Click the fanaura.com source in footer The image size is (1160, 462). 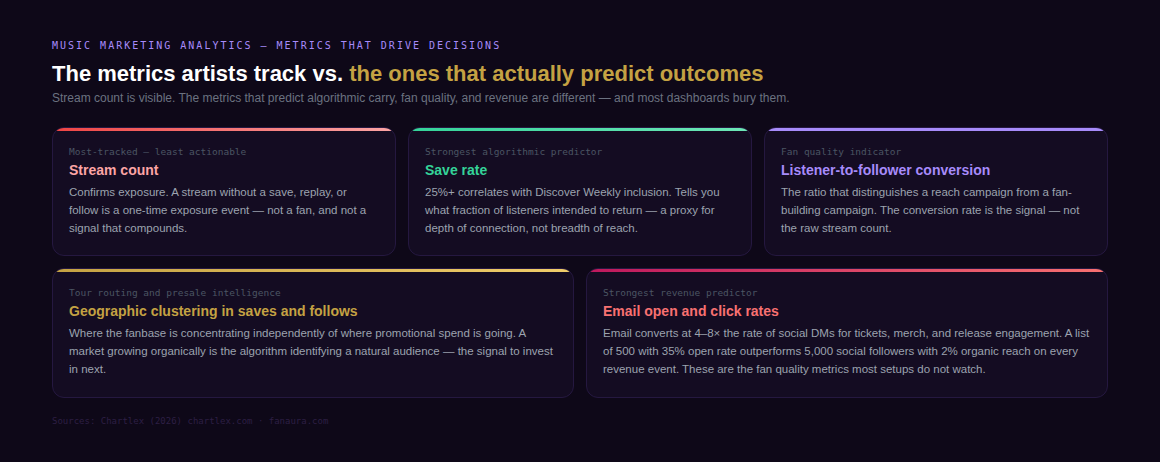click(299, 421)
